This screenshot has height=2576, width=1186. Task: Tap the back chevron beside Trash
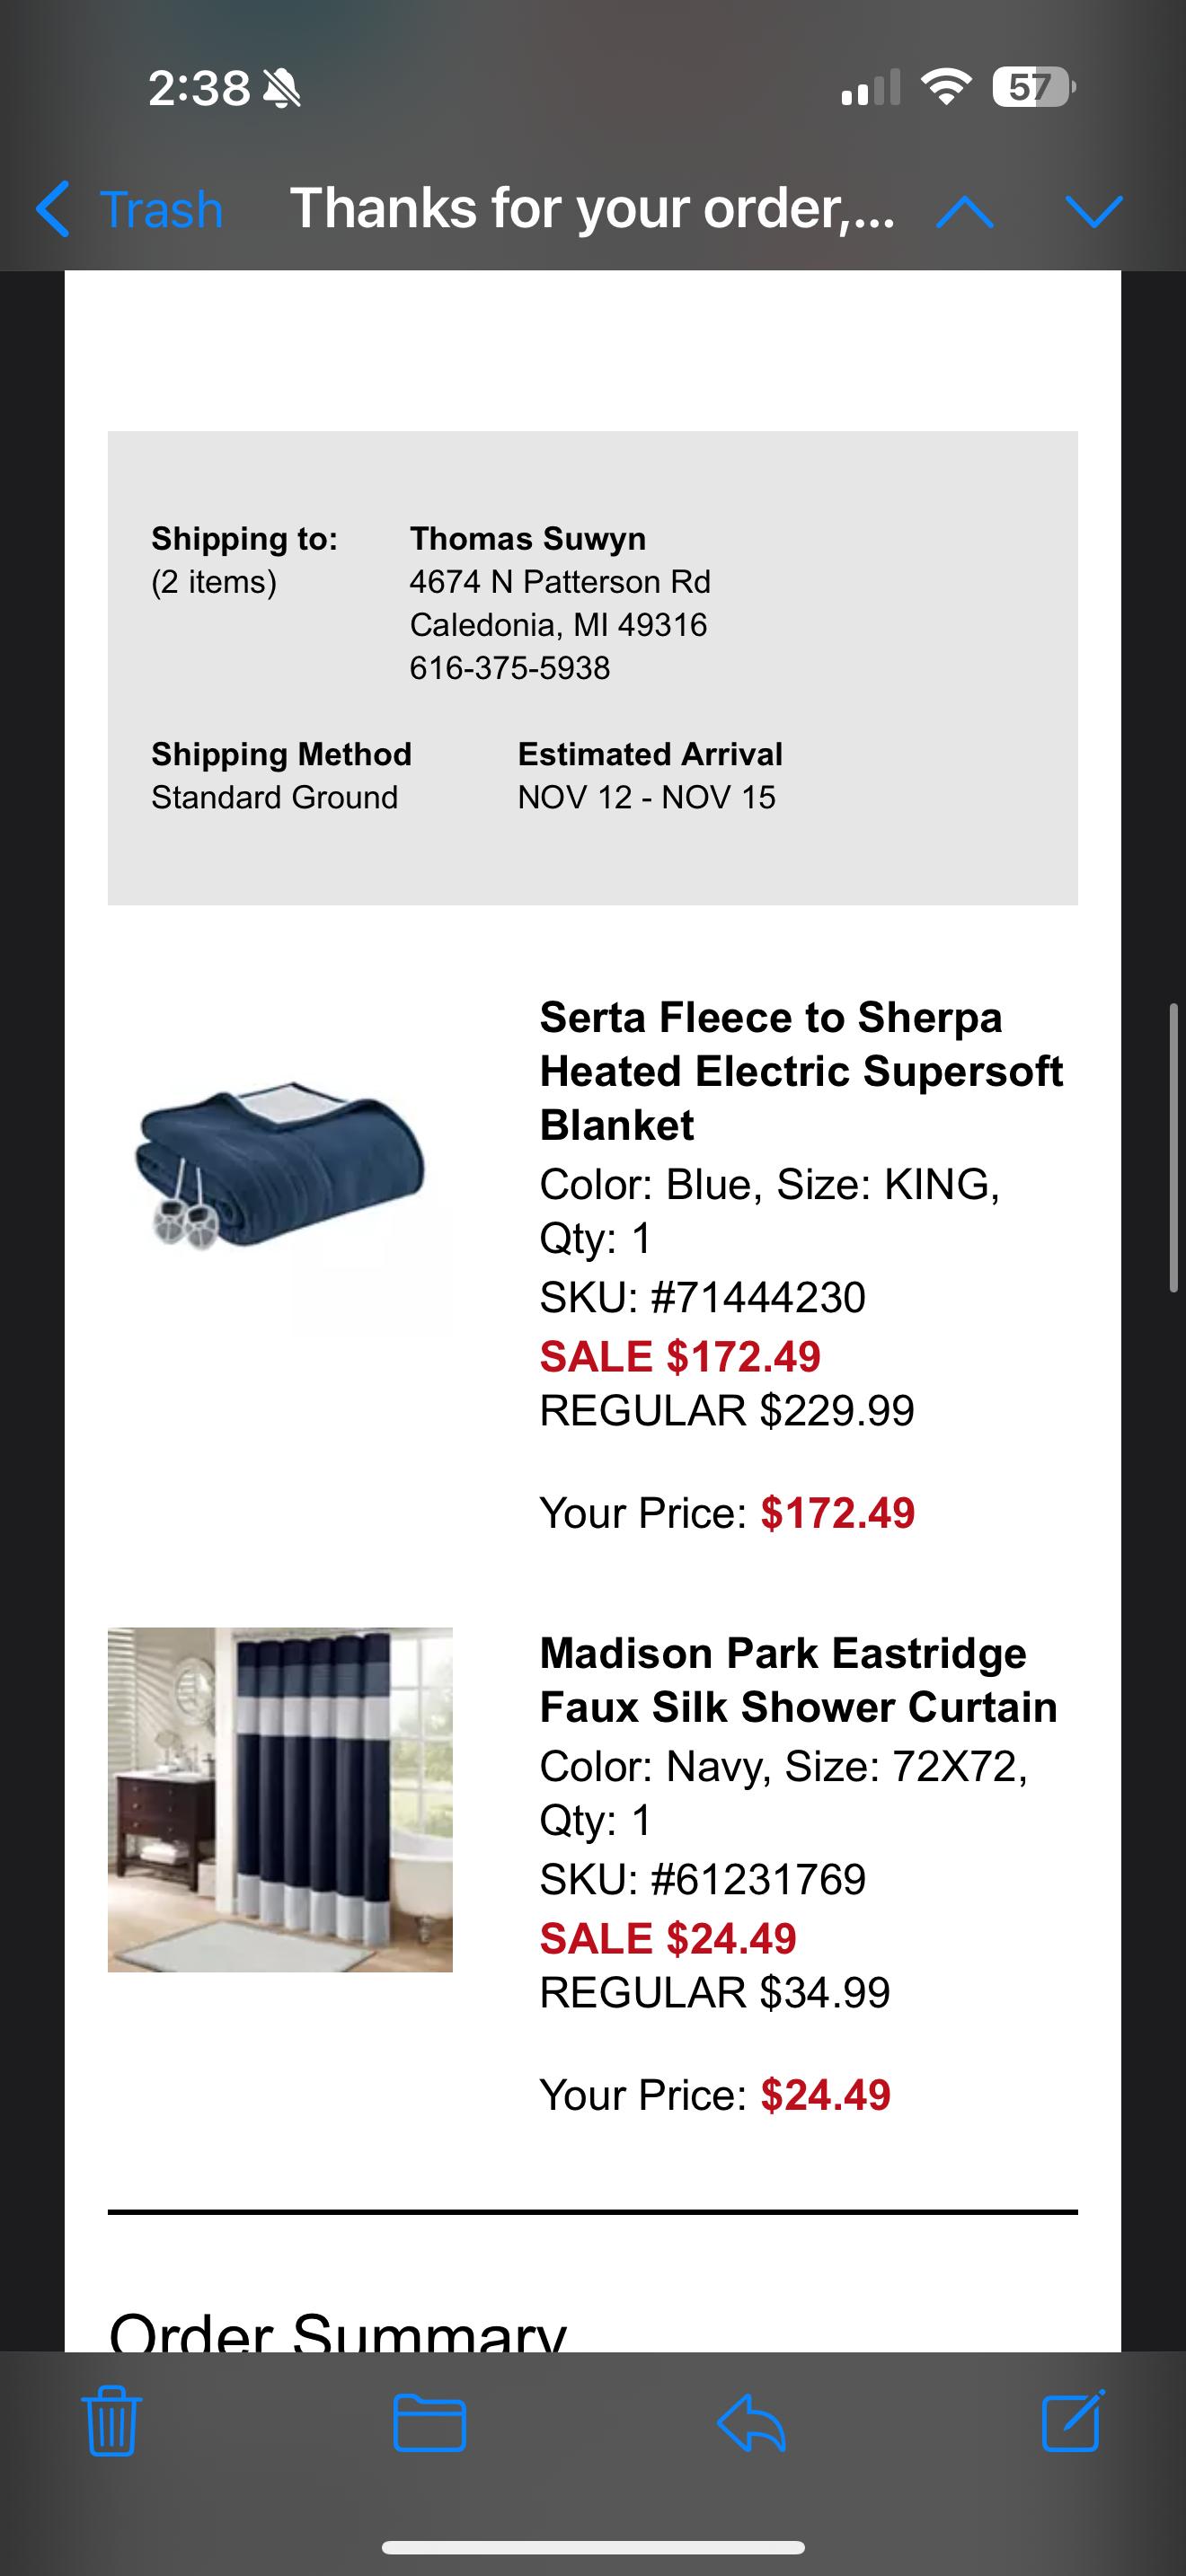point(53,209)
